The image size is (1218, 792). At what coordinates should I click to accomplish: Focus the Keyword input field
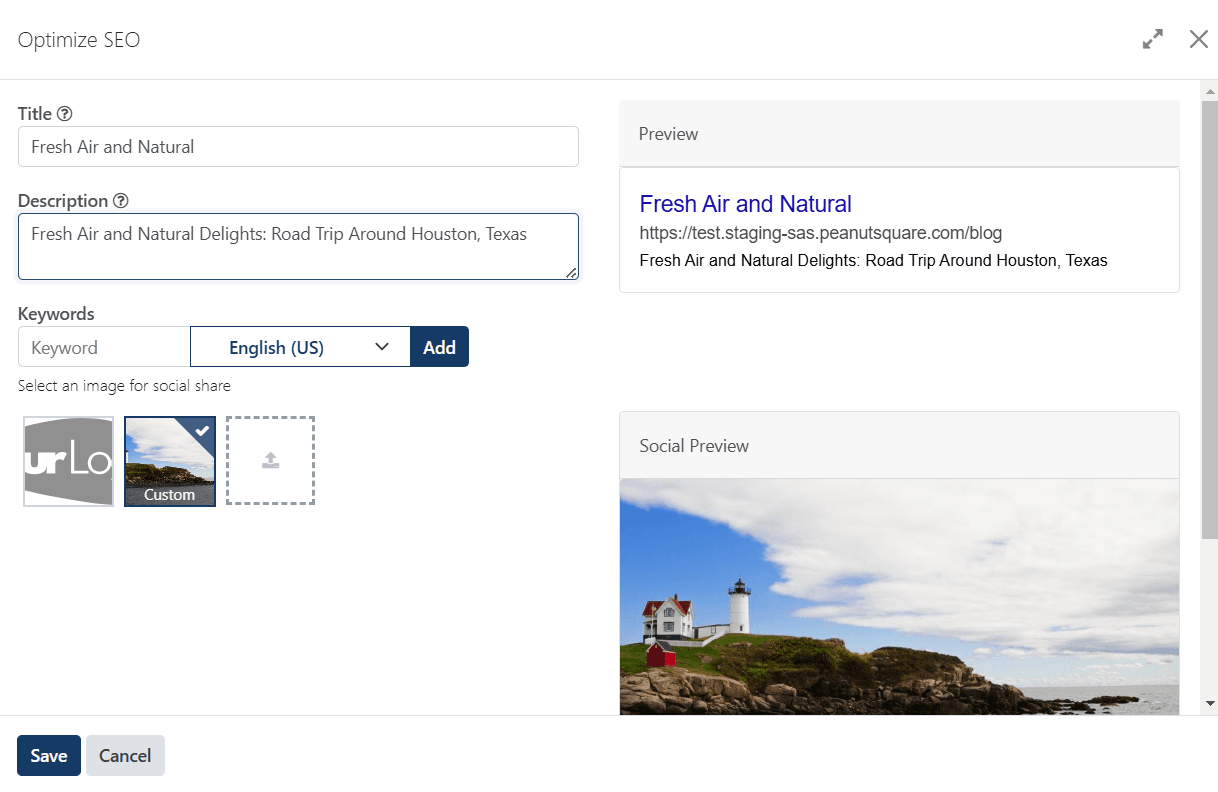pyautogui.click(x=104, y=347)
